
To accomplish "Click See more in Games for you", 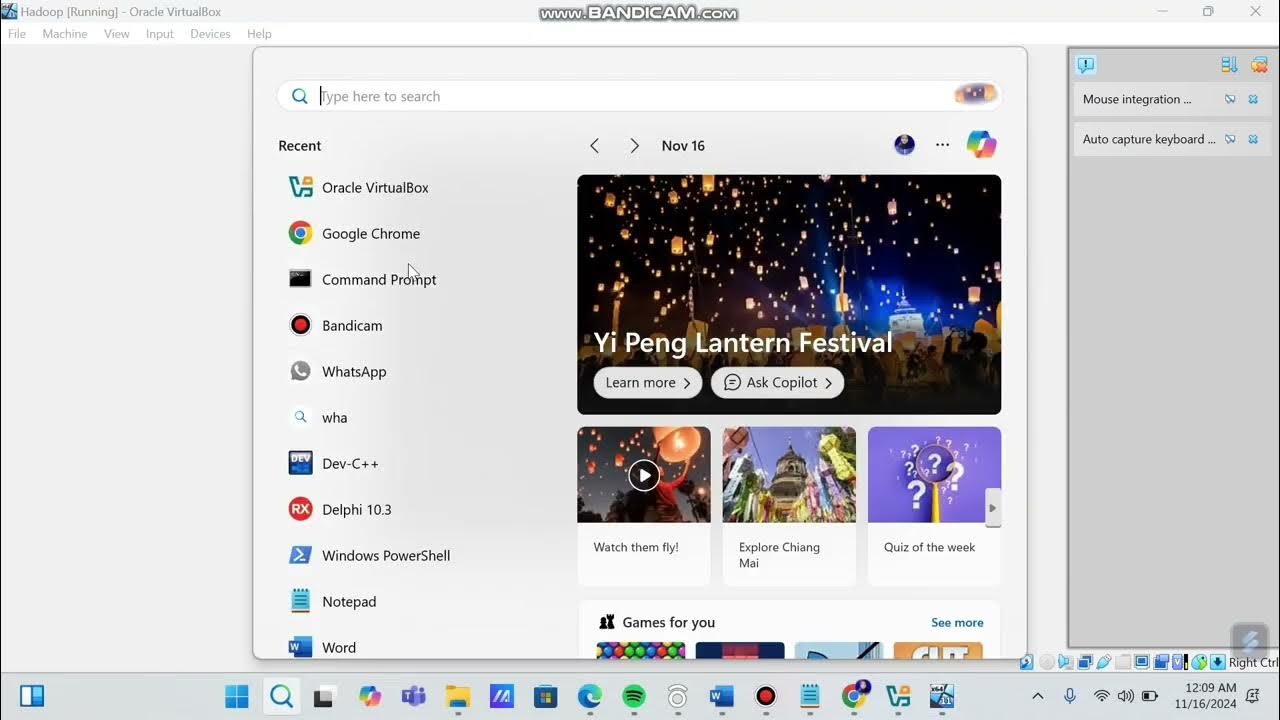I will (957, 622).
